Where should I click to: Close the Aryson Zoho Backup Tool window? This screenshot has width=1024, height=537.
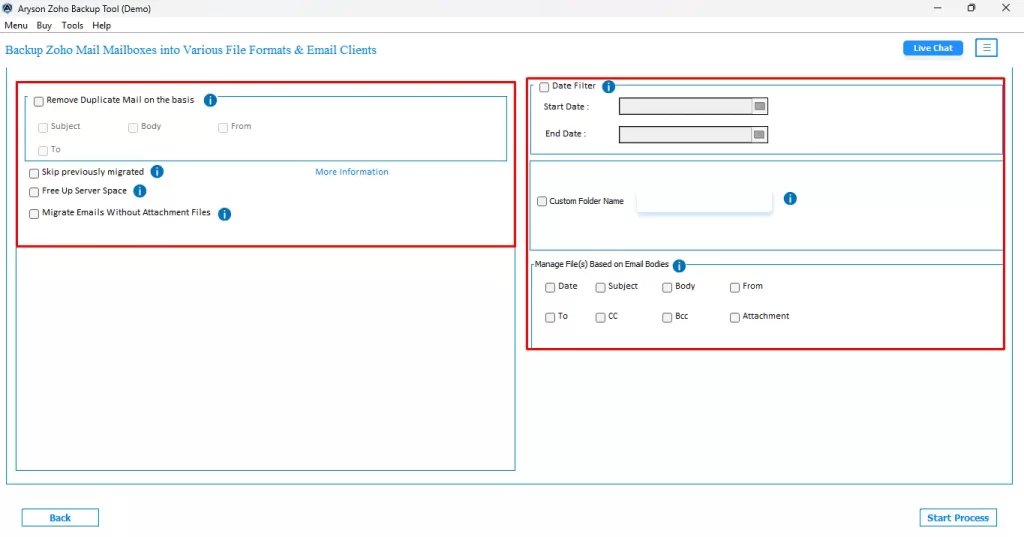(1006, 8)
